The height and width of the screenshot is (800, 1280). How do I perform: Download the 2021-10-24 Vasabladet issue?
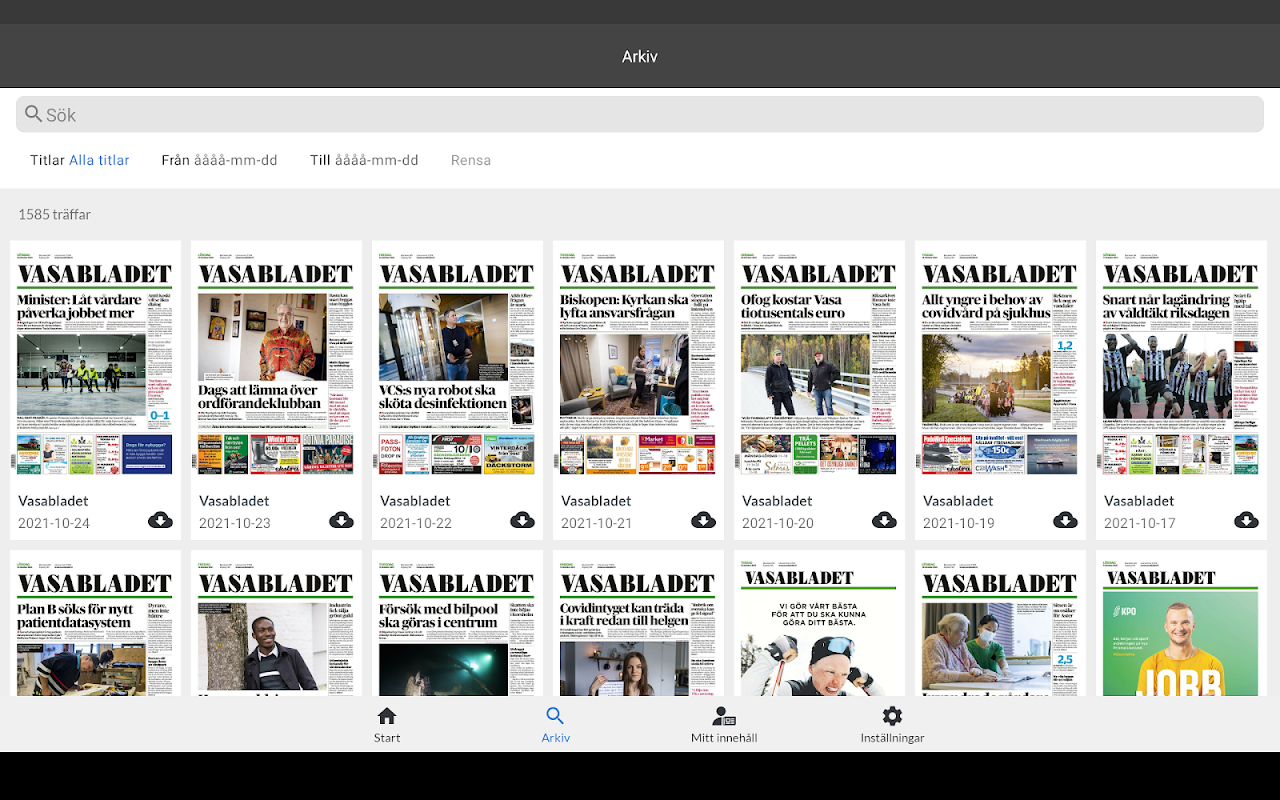pyautogui.click(x=160, y=520)
